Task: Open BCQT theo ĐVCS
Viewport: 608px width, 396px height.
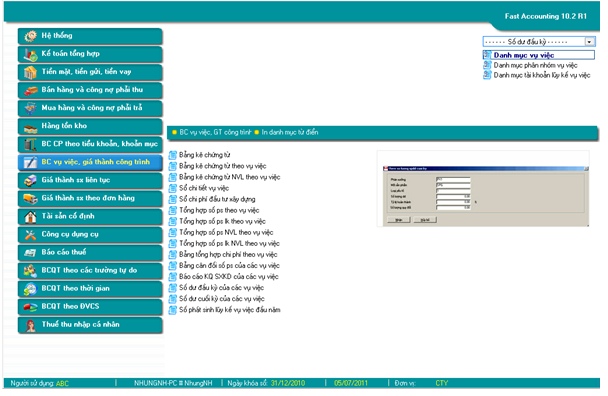Action: pos(90,306)
